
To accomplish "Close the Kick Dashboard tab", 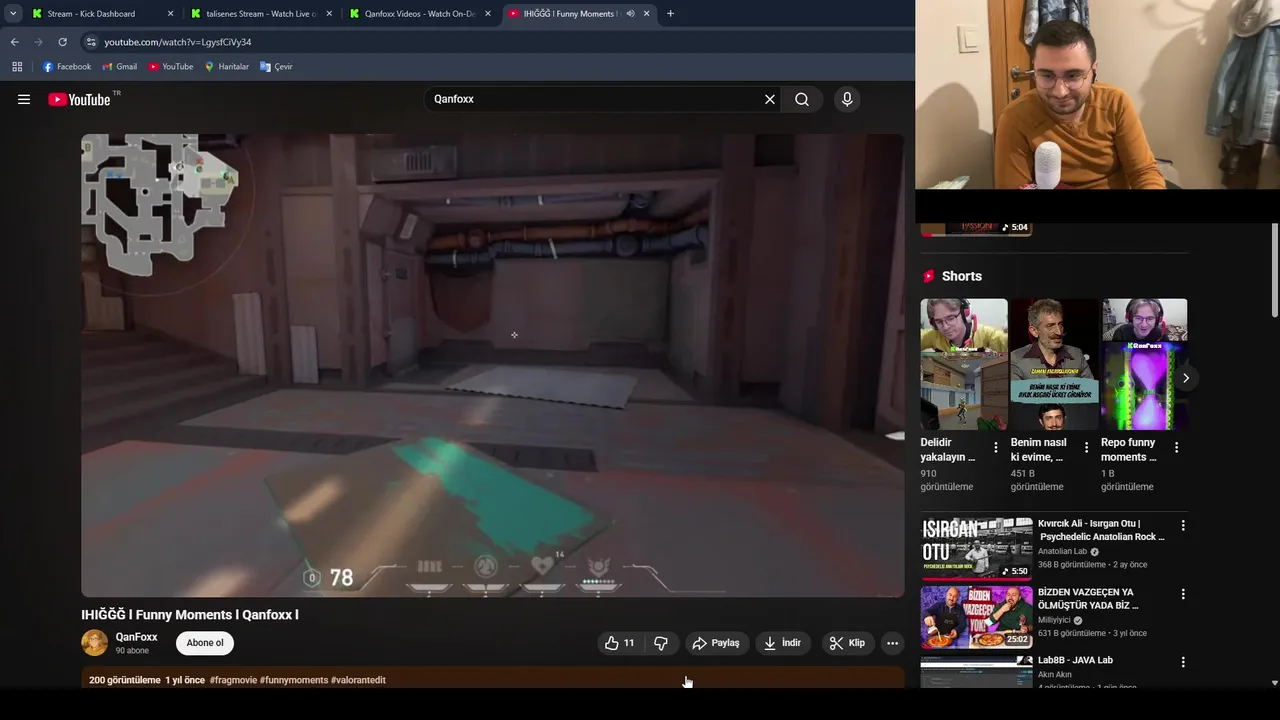I will 170,14.
